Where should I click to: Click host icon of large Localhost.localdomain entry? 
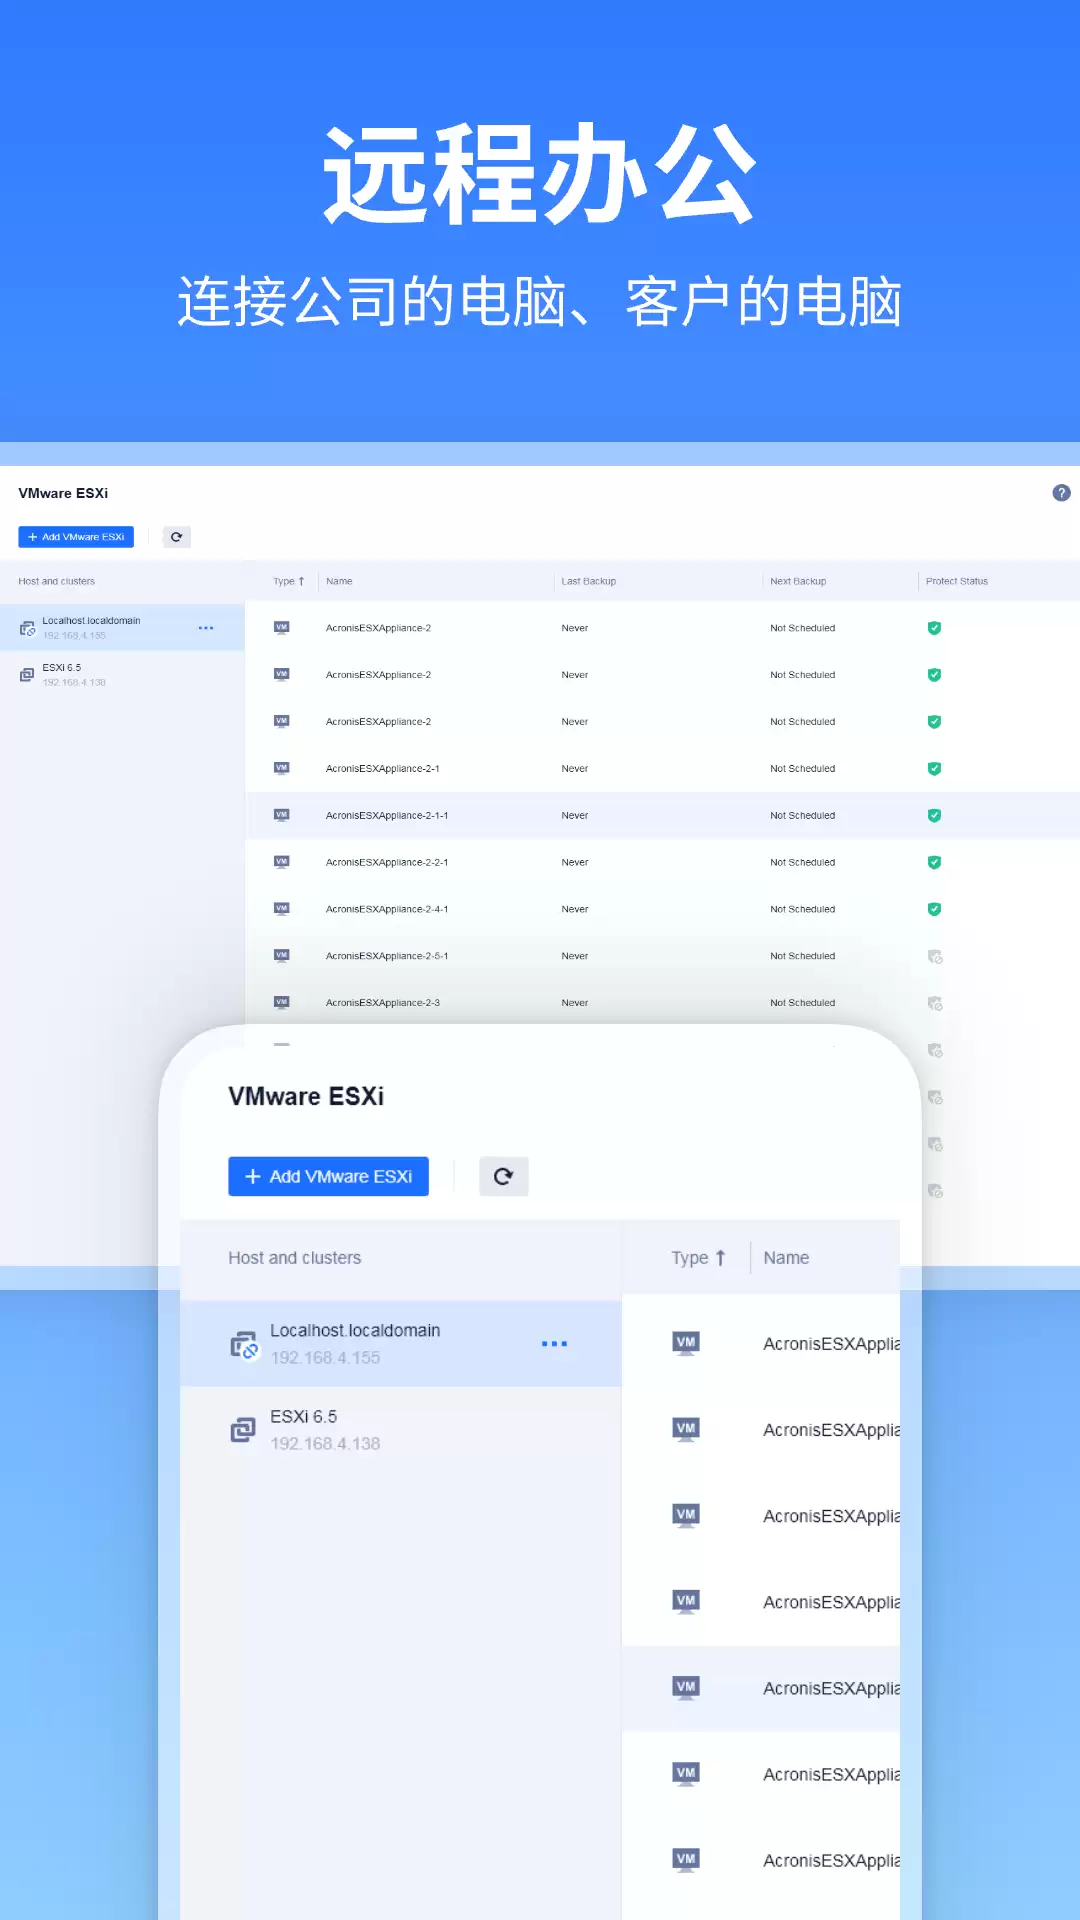pos(244,1345)
